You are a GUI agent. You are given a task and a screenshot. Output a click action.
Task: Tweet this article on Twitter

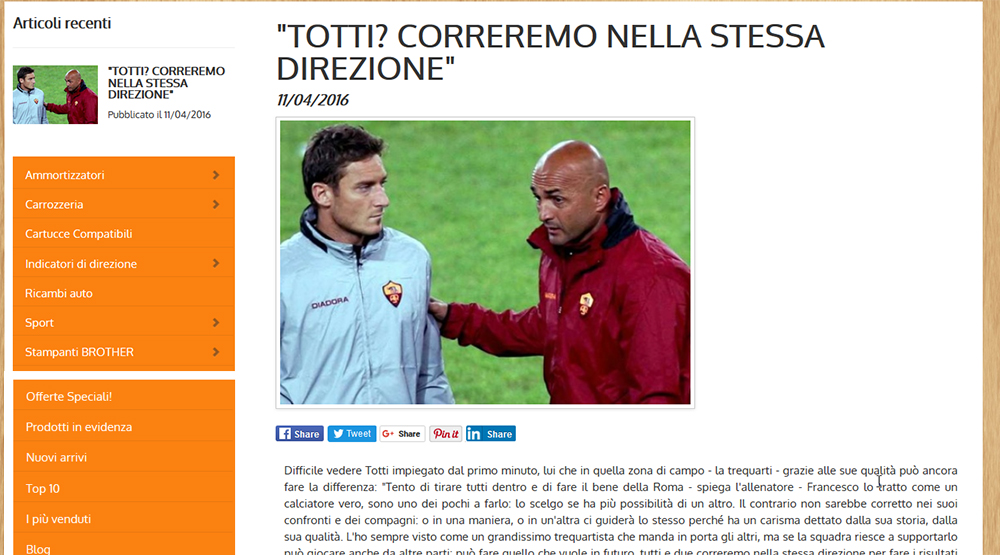coord(351,434)
